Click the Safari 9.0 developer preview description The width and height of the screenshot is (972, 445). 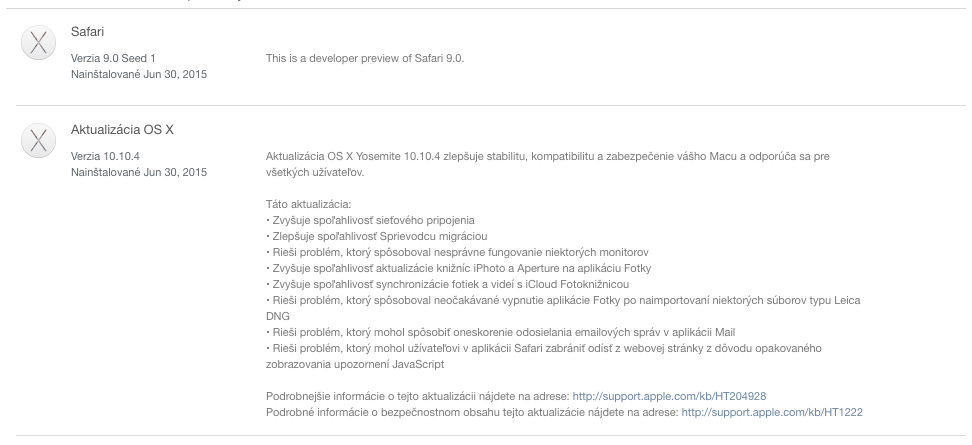(x=365, y=58)
